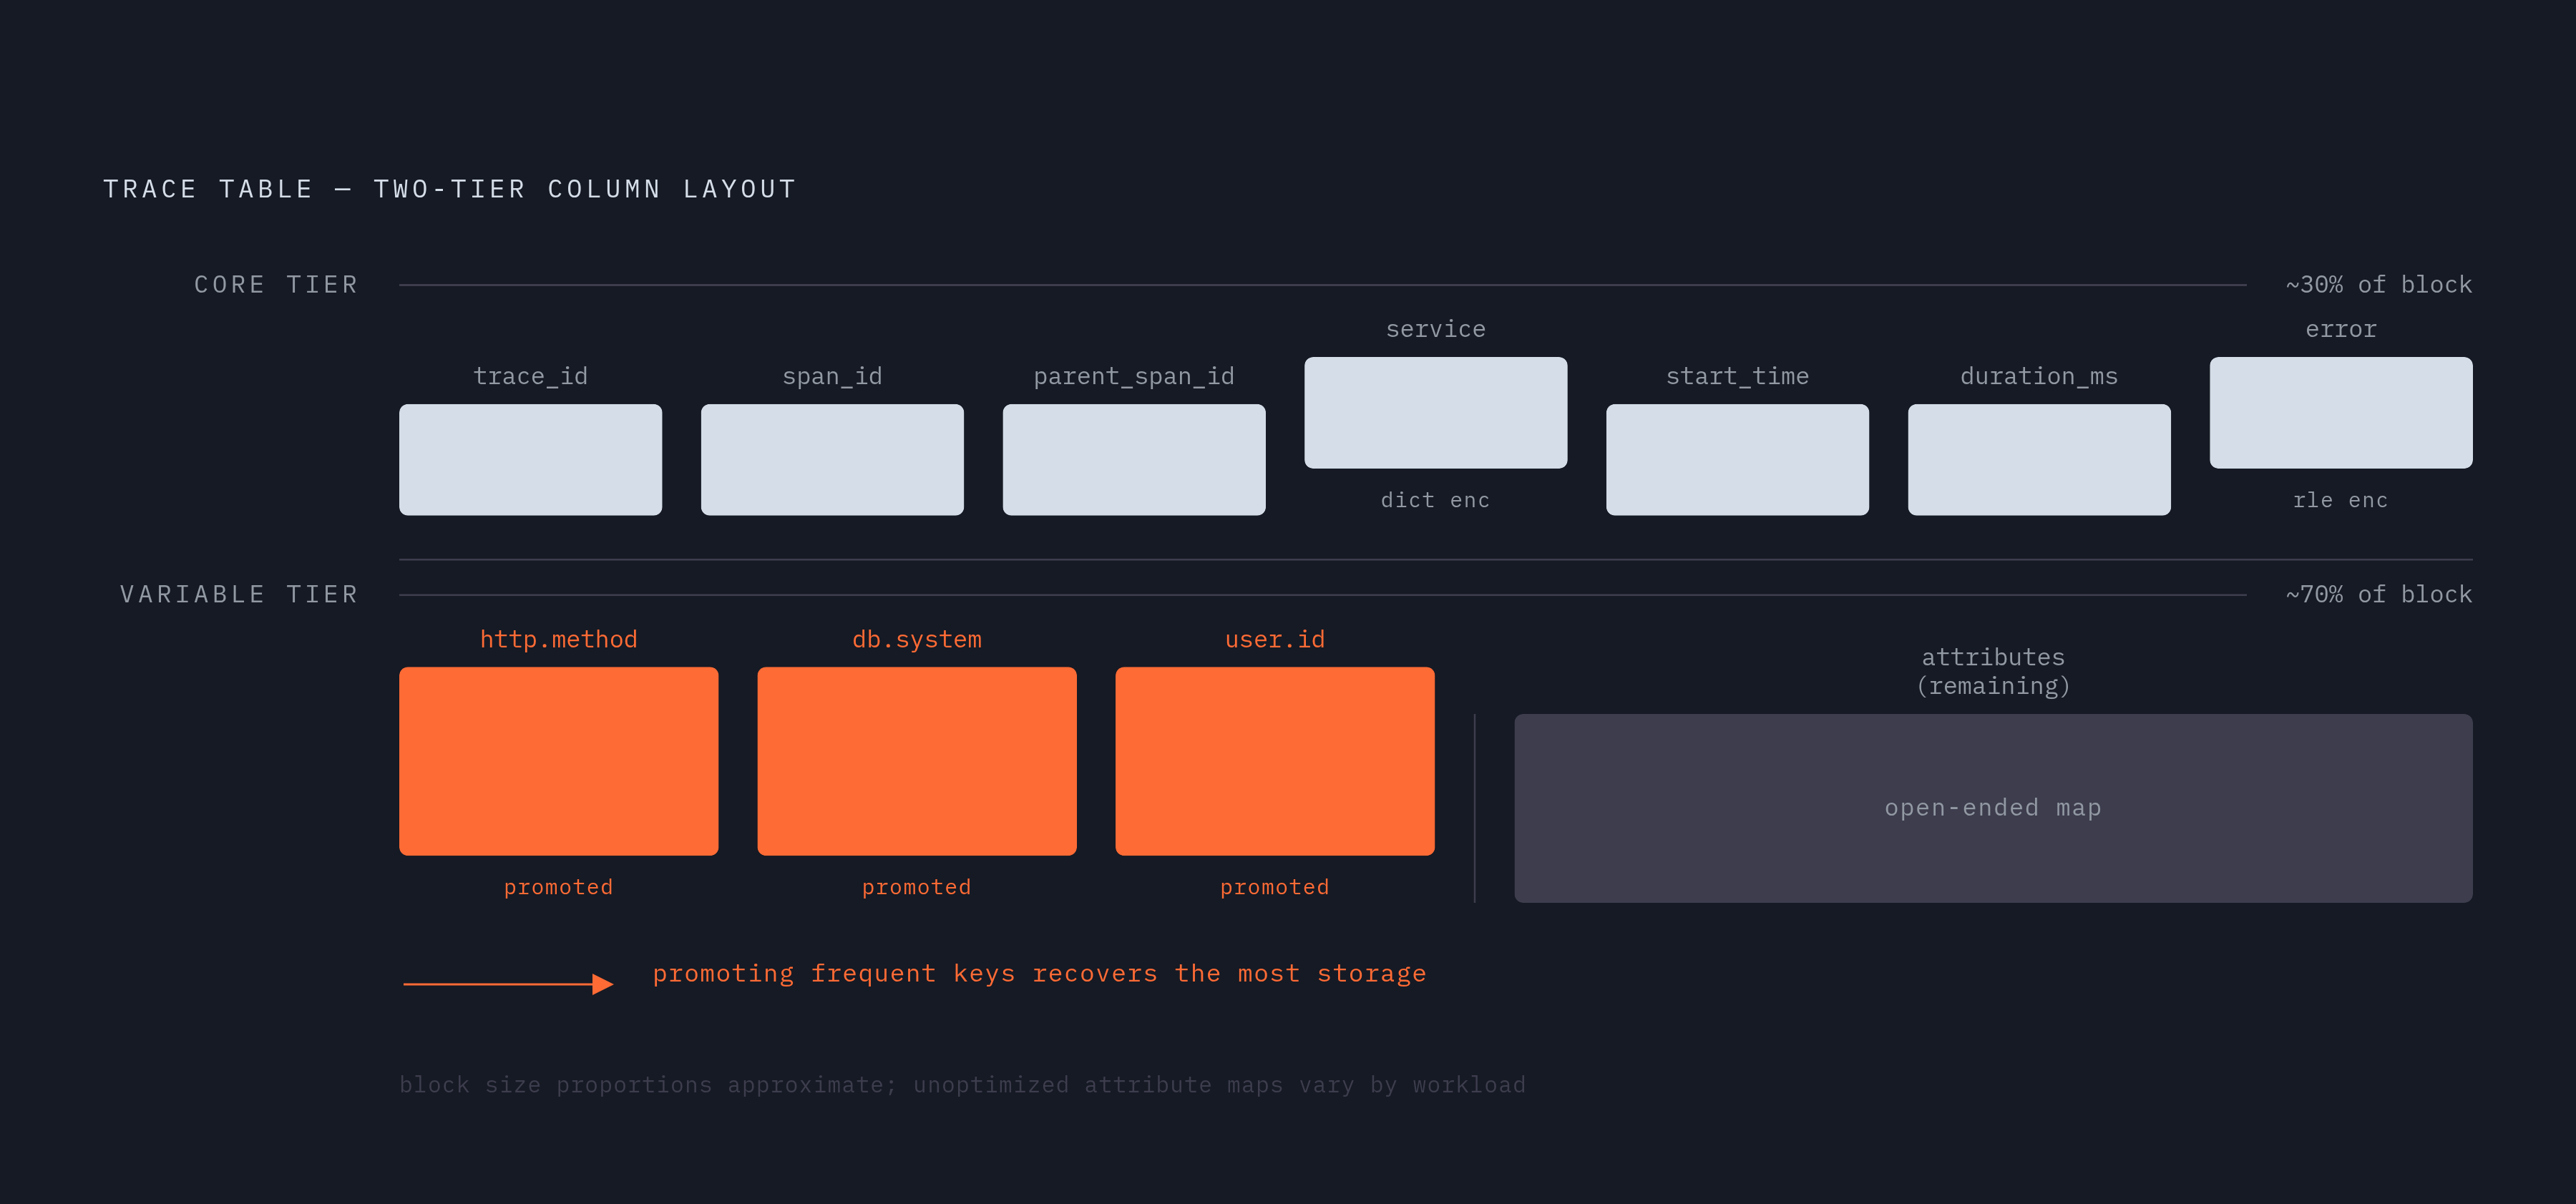The height and width of the screenshot is (1204, 2576).
Task: Click the 'CORE TIER' heading
Action: point(276,285)
